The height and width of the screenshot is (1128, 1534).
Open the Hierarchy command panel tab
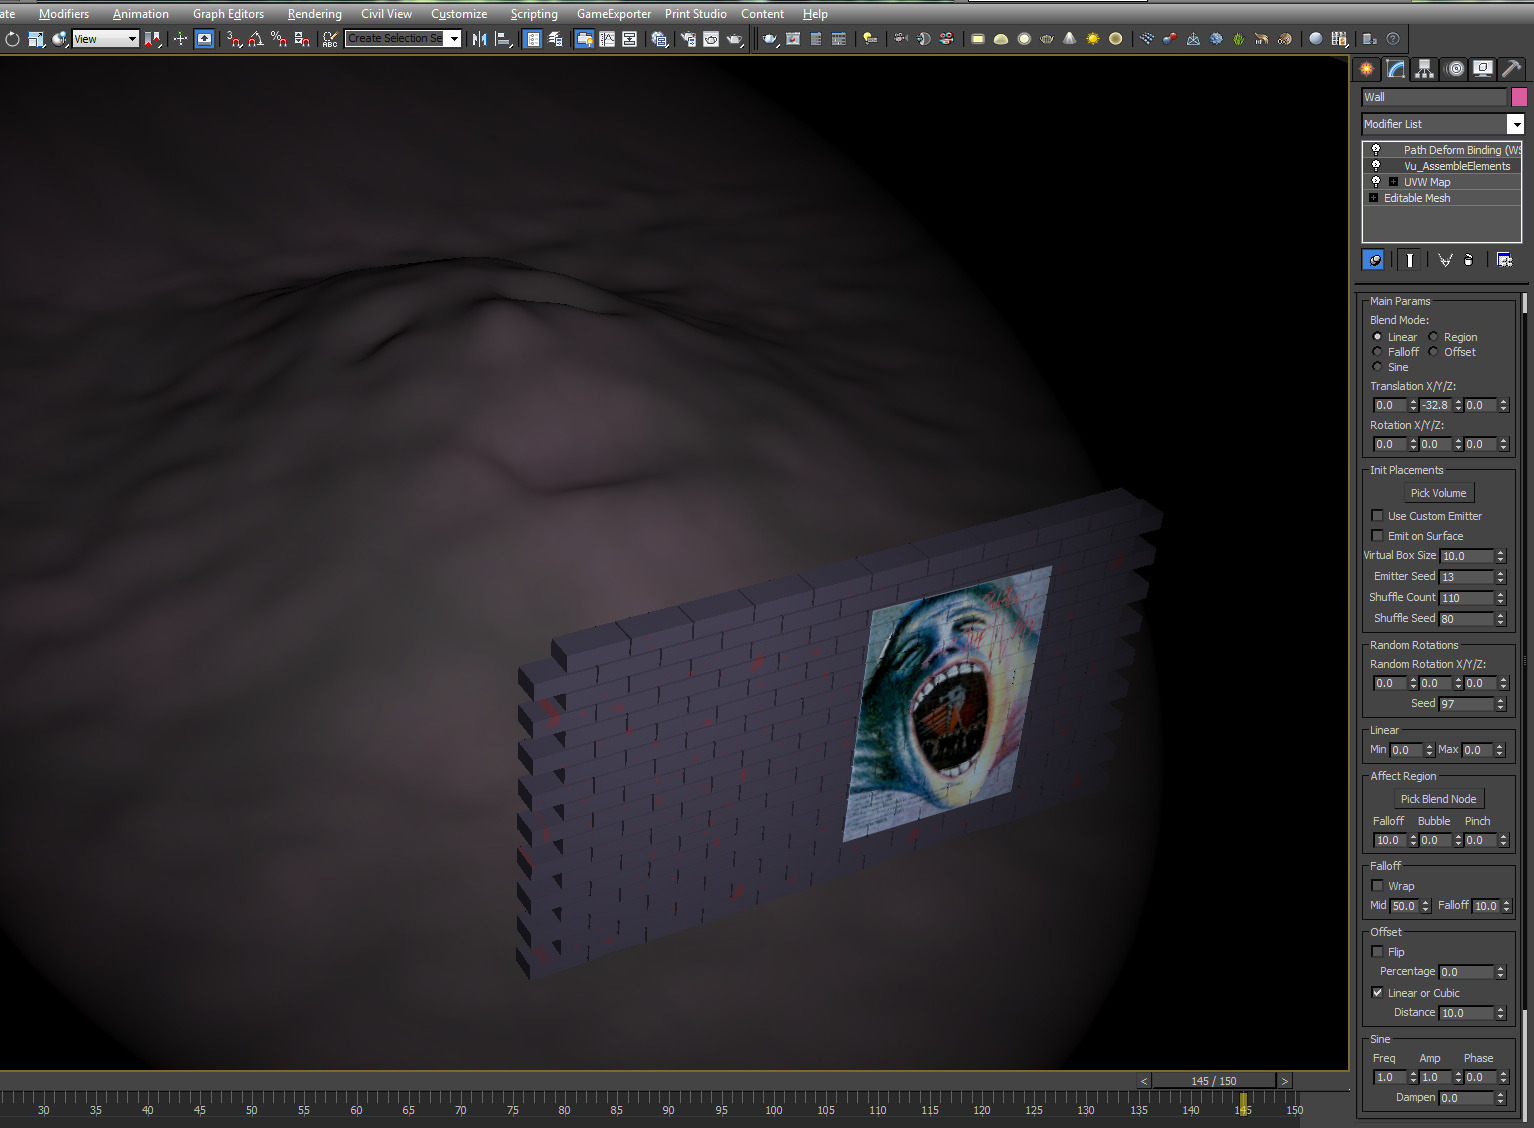[1425, 69]
